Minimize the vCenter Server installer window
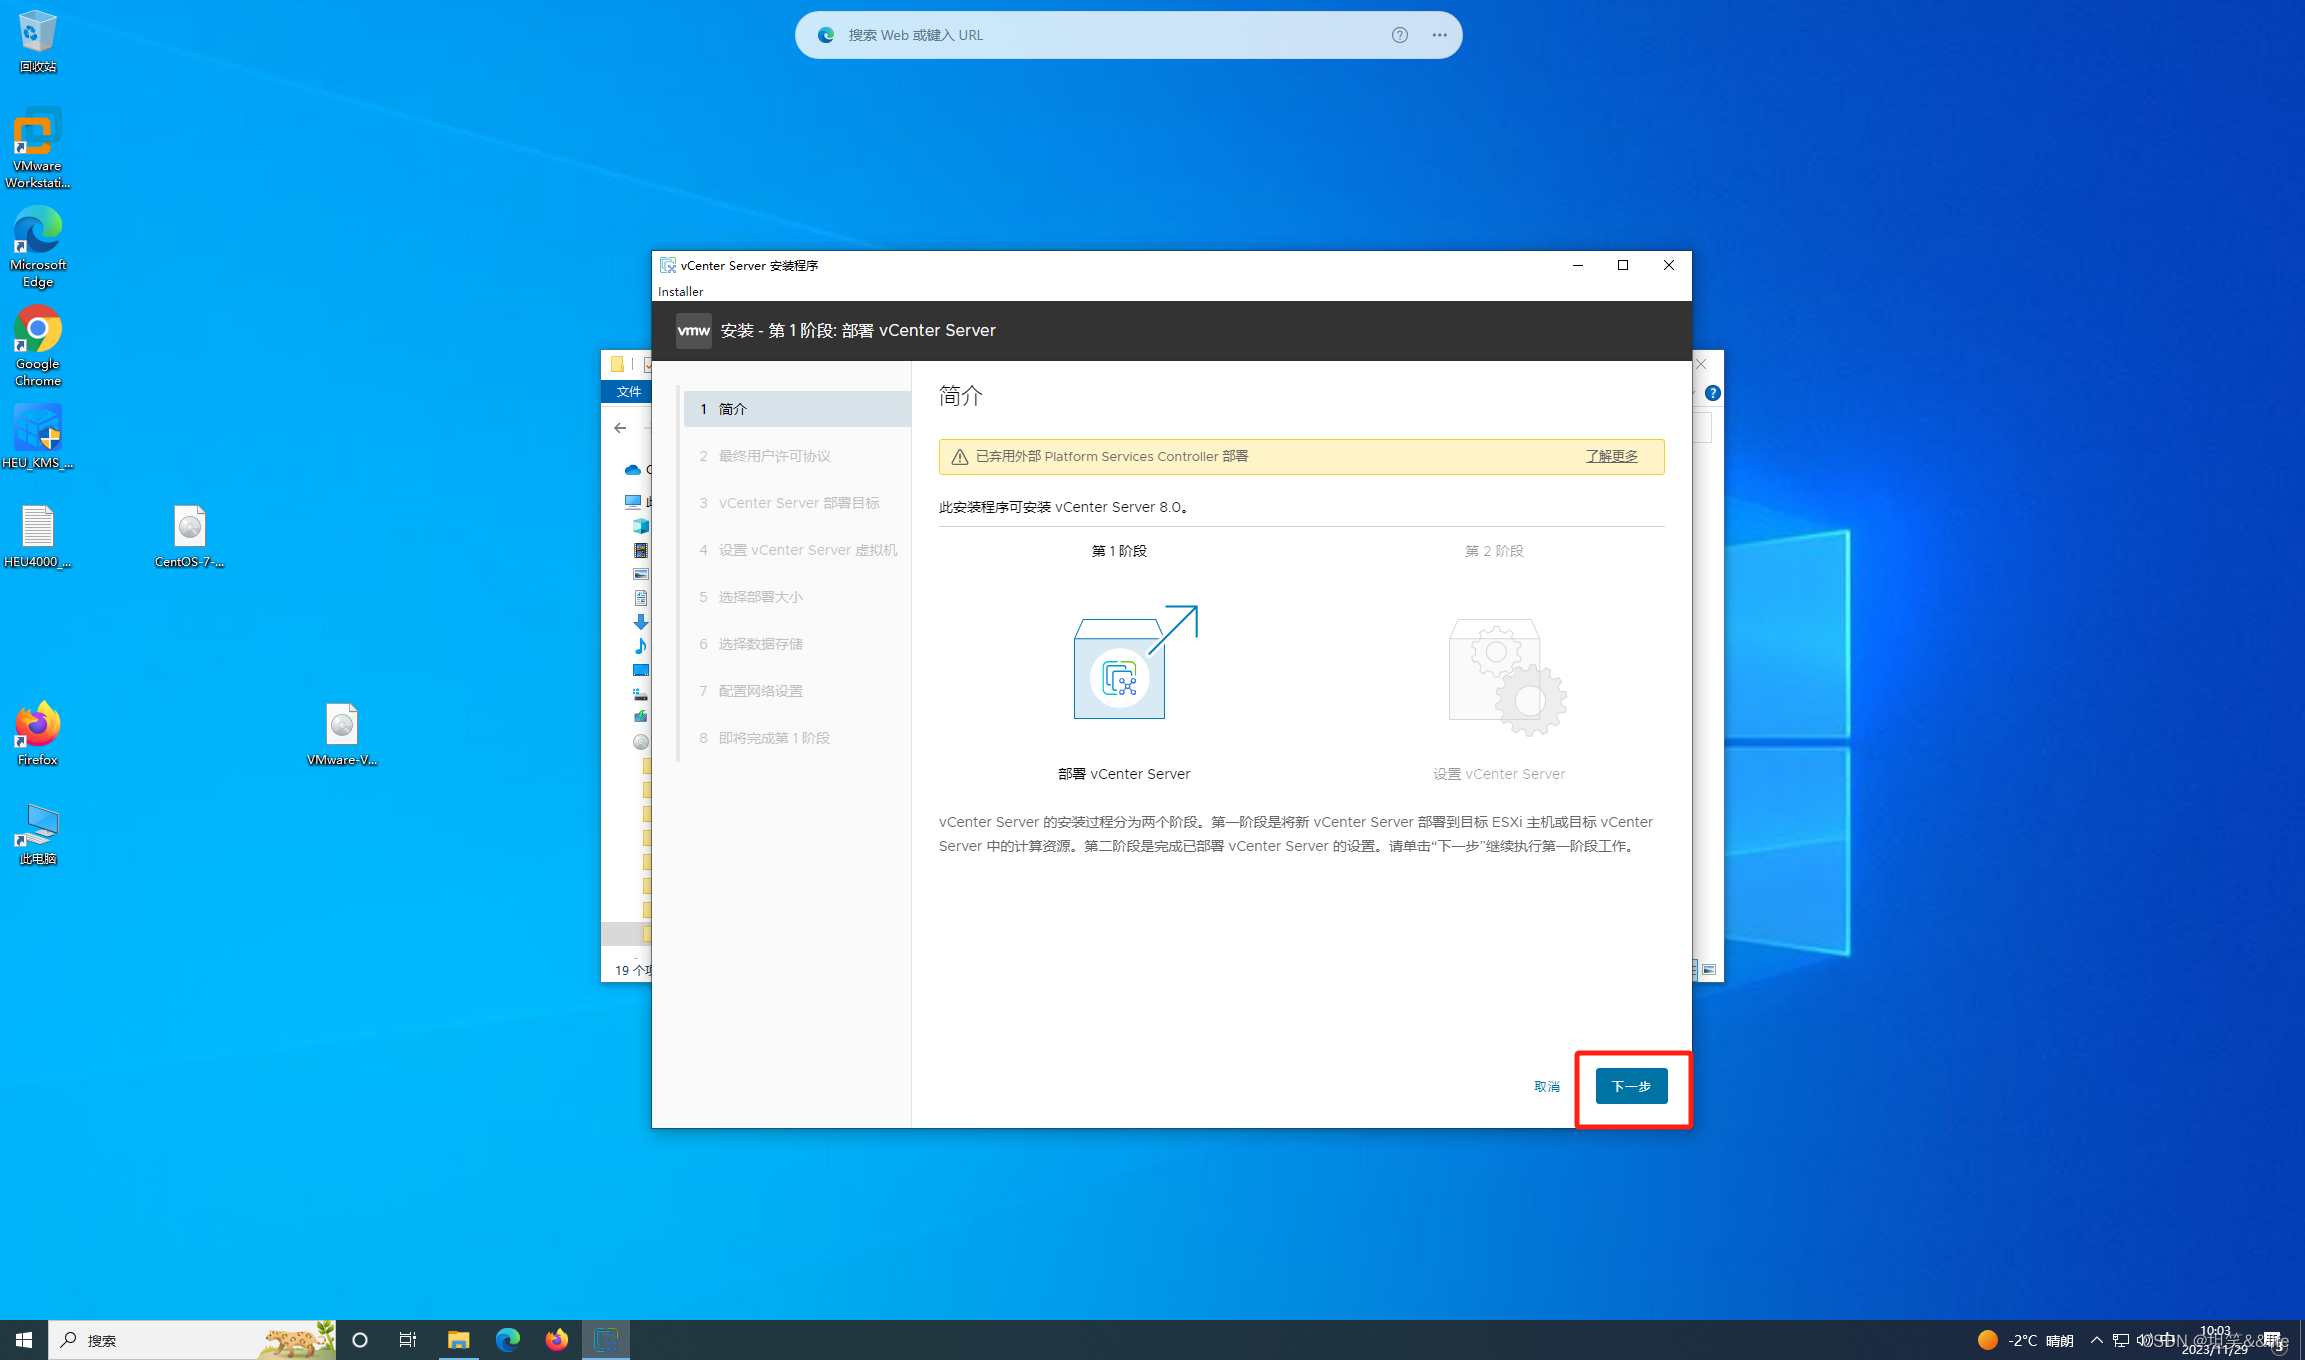 pos(1578,265)
